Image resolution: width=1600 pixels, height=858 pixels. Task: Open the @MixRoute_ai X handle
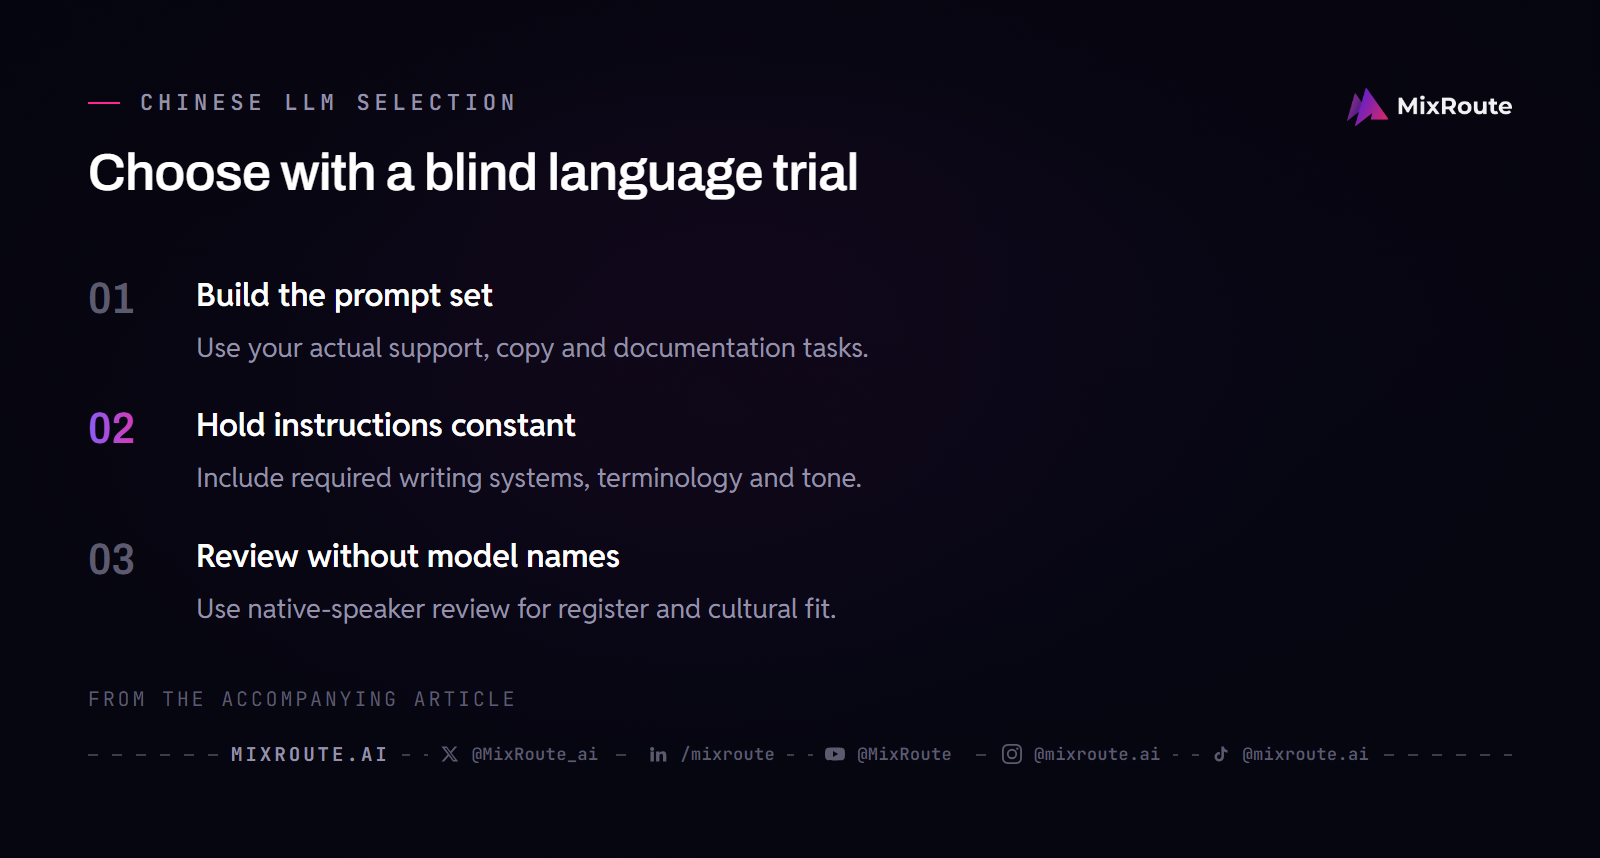(535, 754)
